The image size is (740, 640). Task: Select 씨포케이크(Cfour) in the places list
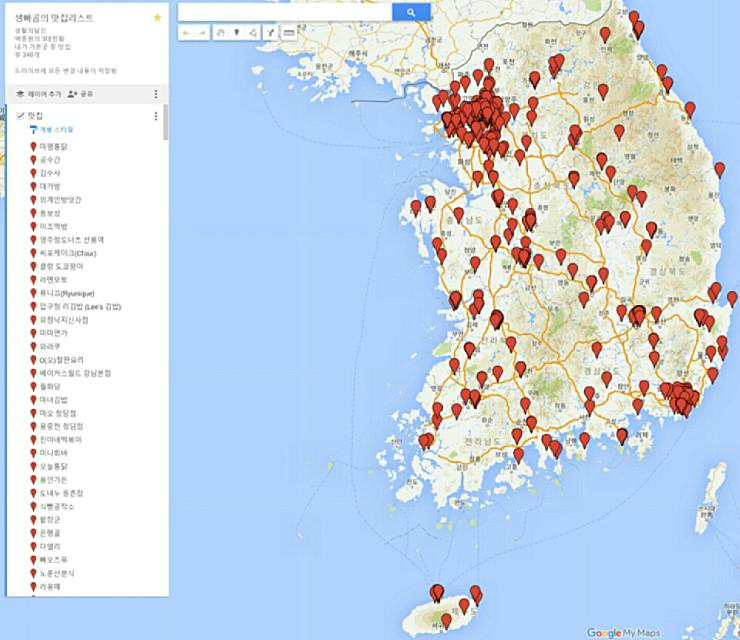pyautogui.click(x=68, y=253)
